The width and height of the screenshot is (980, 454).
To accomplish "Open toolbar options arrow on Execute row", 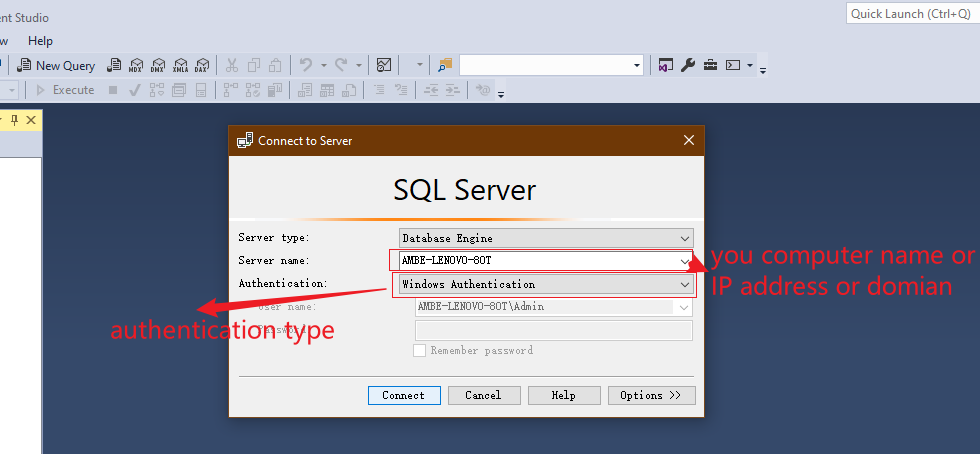I will [x=501, y=94].
